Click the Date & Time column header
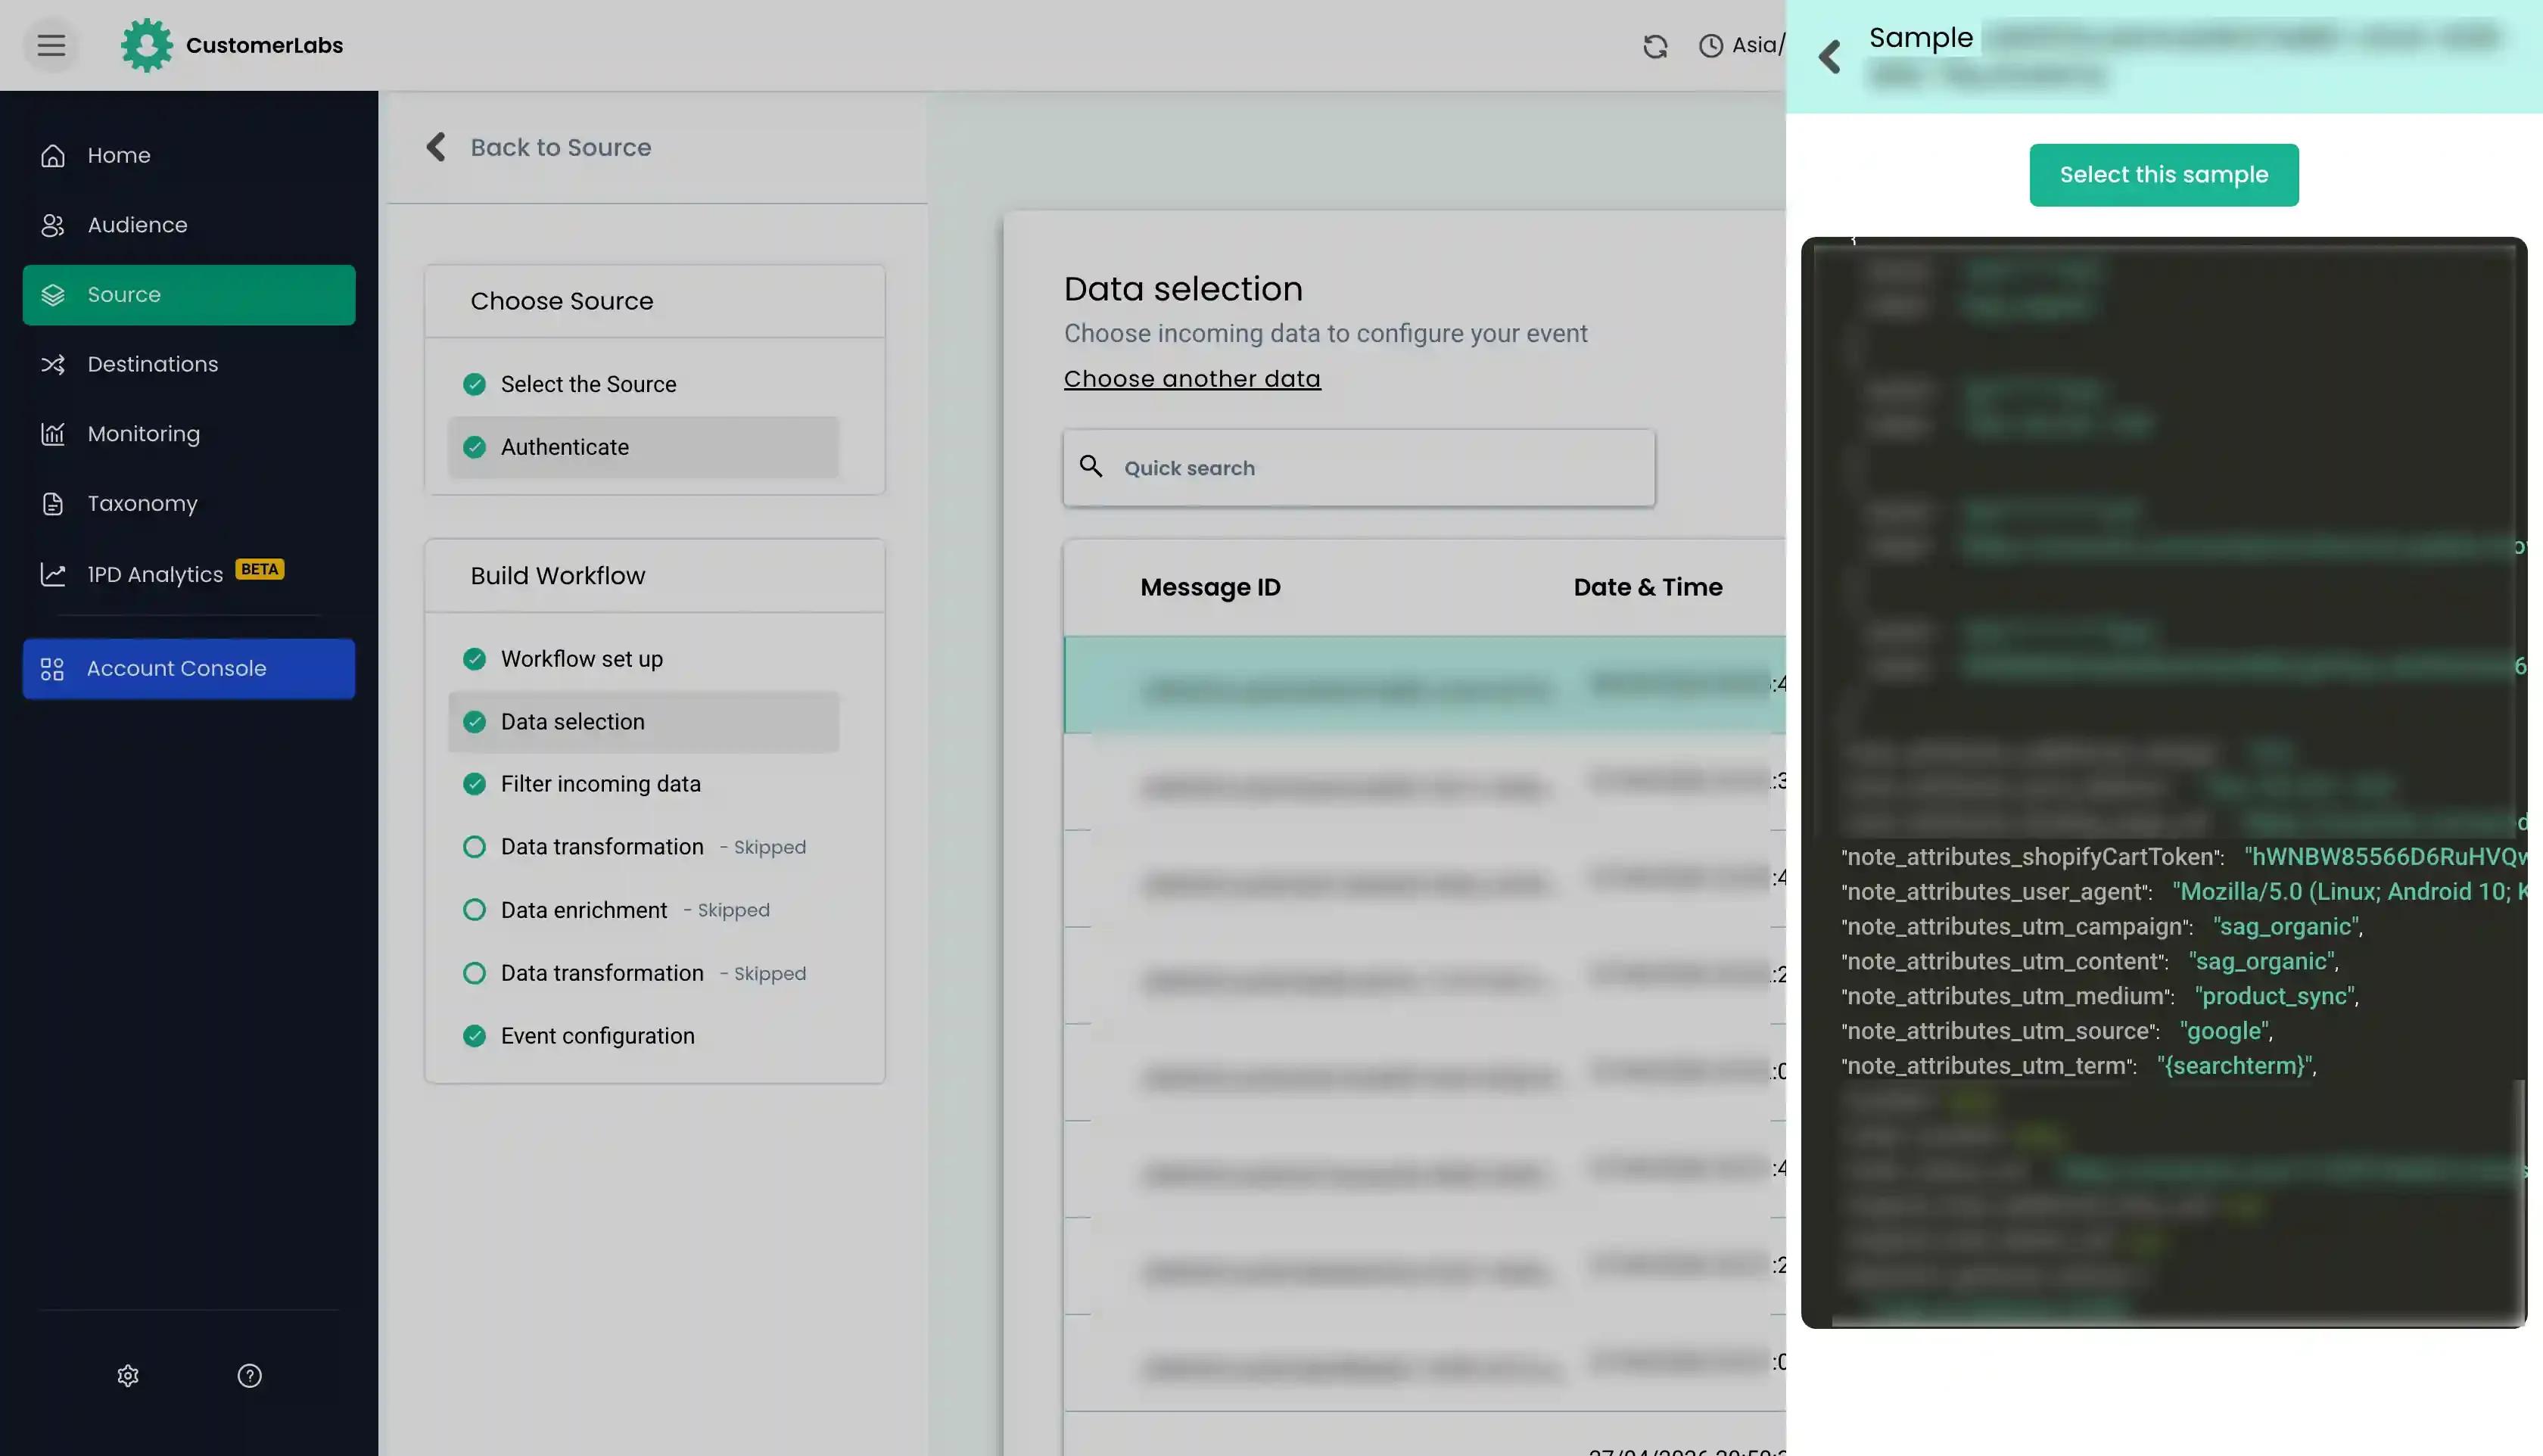Viewport: 2543px width, 1456px height. [1647, 587]
